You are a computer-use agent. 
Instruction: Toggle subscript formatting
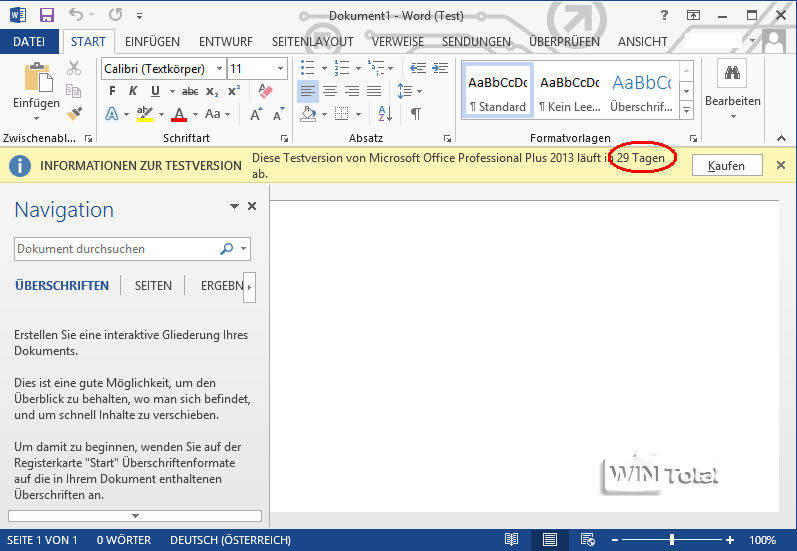tap(212, 91)
